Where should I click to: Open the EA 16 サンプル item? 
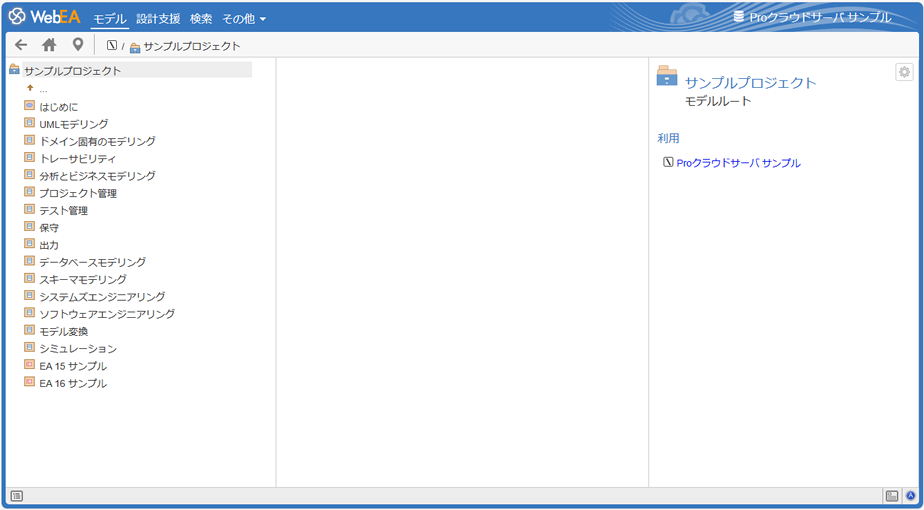(73, 383)
